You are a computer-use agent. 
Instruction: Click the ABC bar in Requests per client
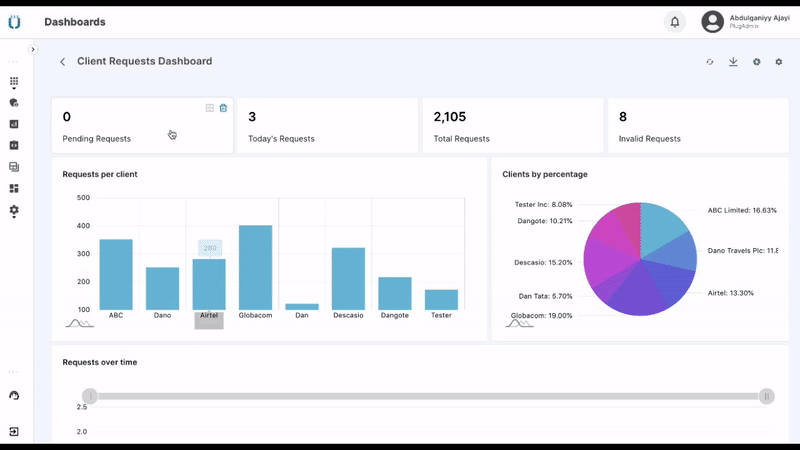coord(116,274)
